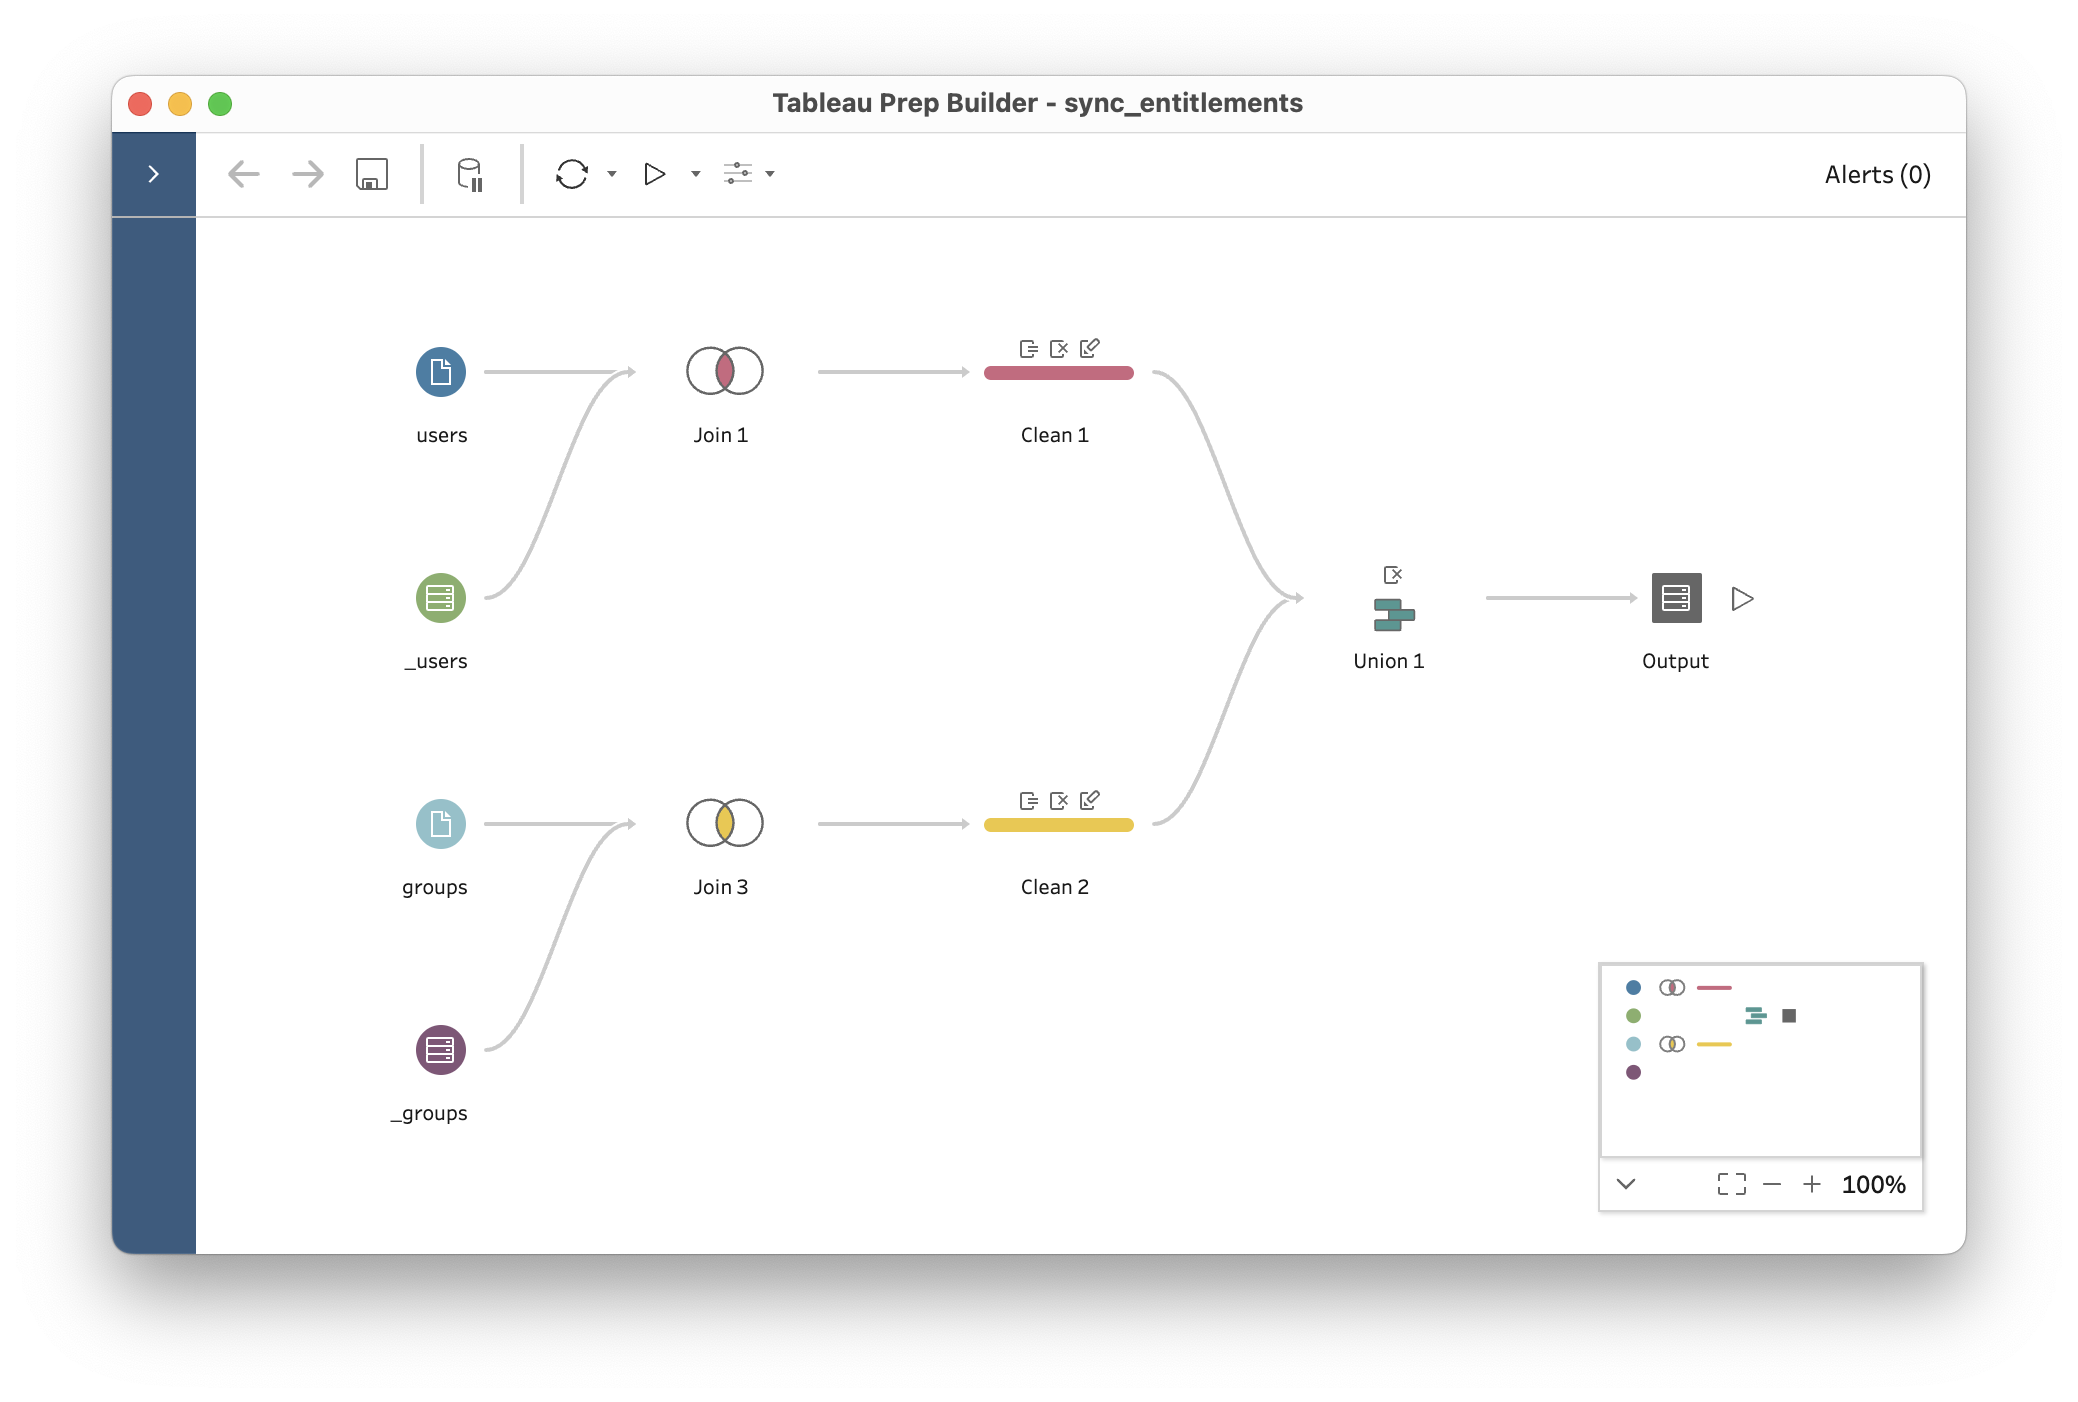Select the Union 1 step icon
This screenshot has width=2078, height=1402.
tap(1393, 614)
